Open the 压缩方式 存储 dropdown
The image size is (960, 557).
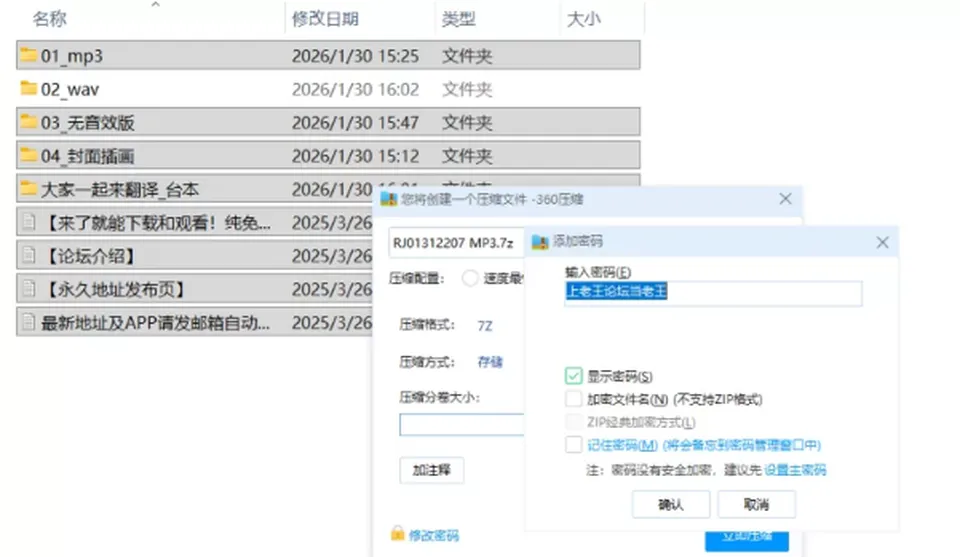point(490,362)
